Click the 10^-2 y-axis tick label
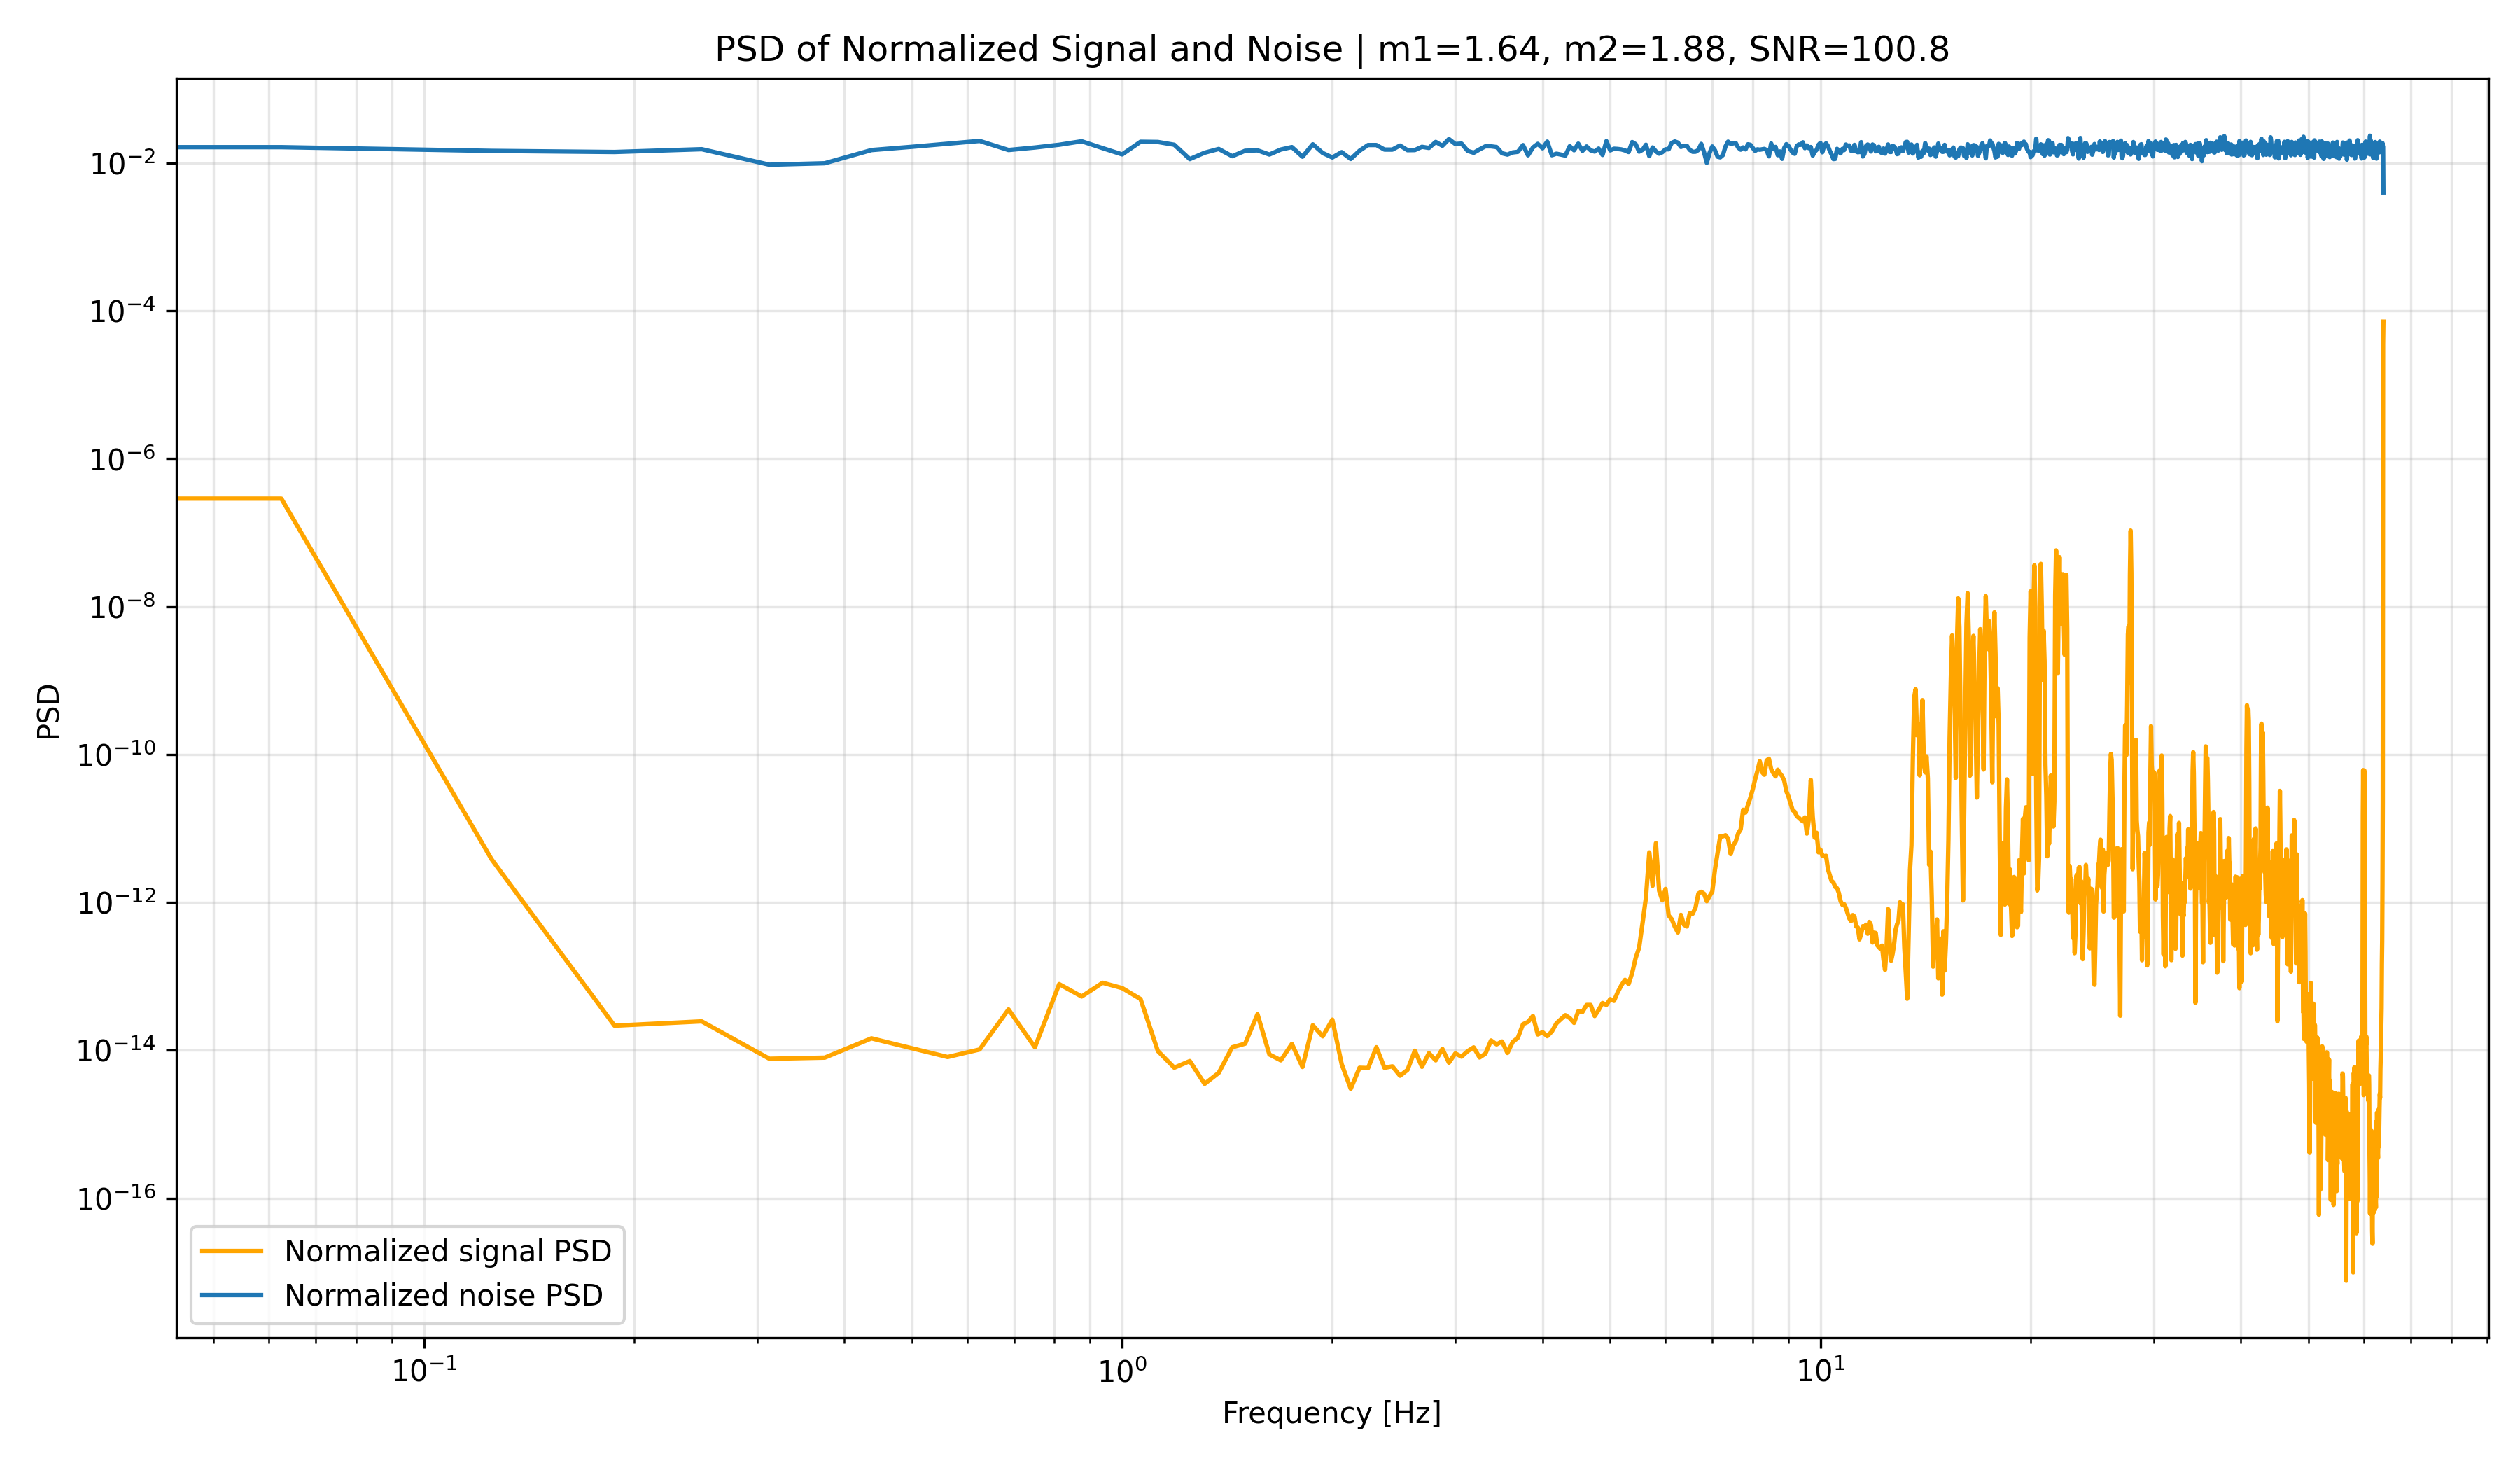This screenshot has width=2520, height=1470. (x=119, y=162)
